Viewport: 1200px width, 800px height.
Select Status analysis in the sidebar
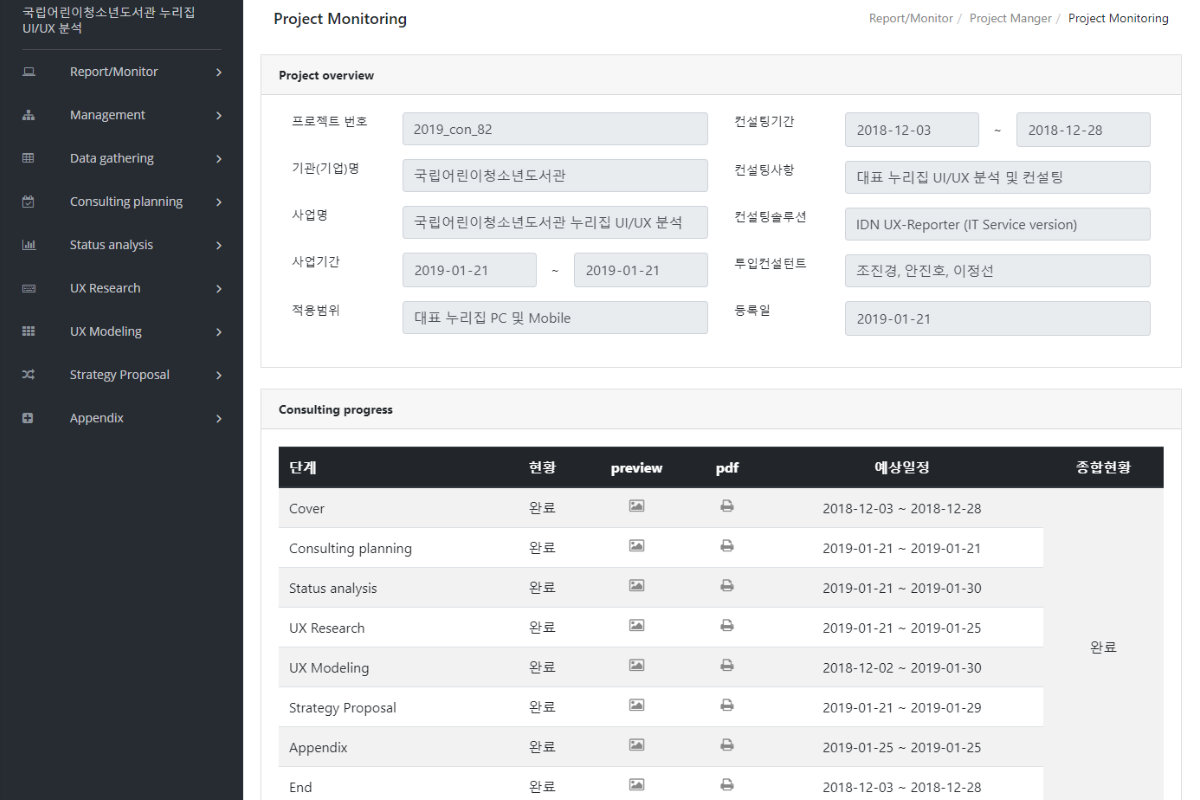click(x=111, y=245)
